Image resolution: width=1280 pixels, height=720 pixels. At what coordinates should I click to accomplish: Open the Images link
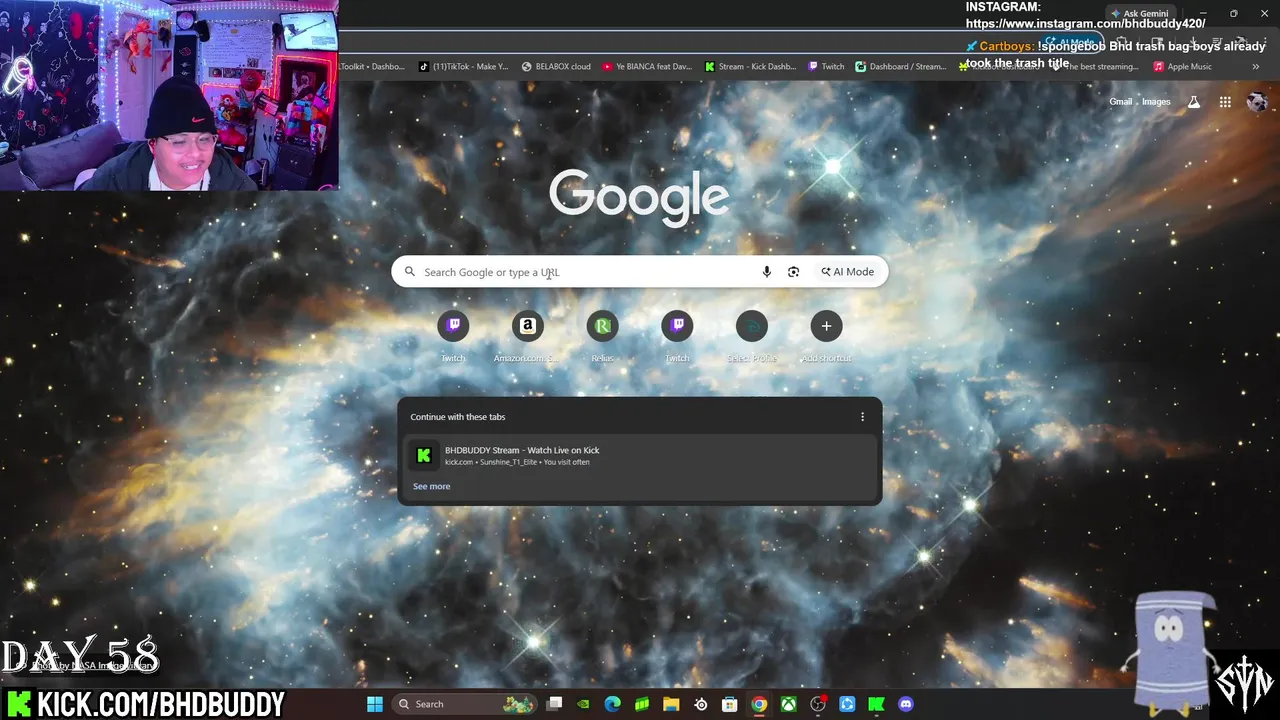[1156, 102]
